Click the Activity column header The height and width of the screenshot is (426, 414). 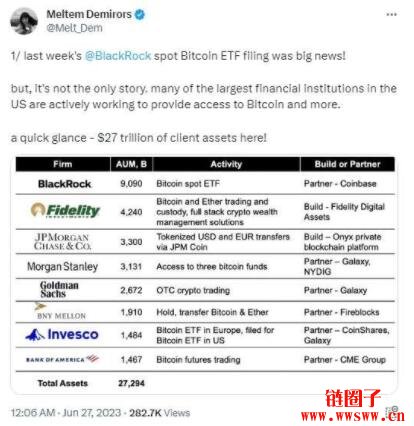pyautogui.click(x=226, y=164)
